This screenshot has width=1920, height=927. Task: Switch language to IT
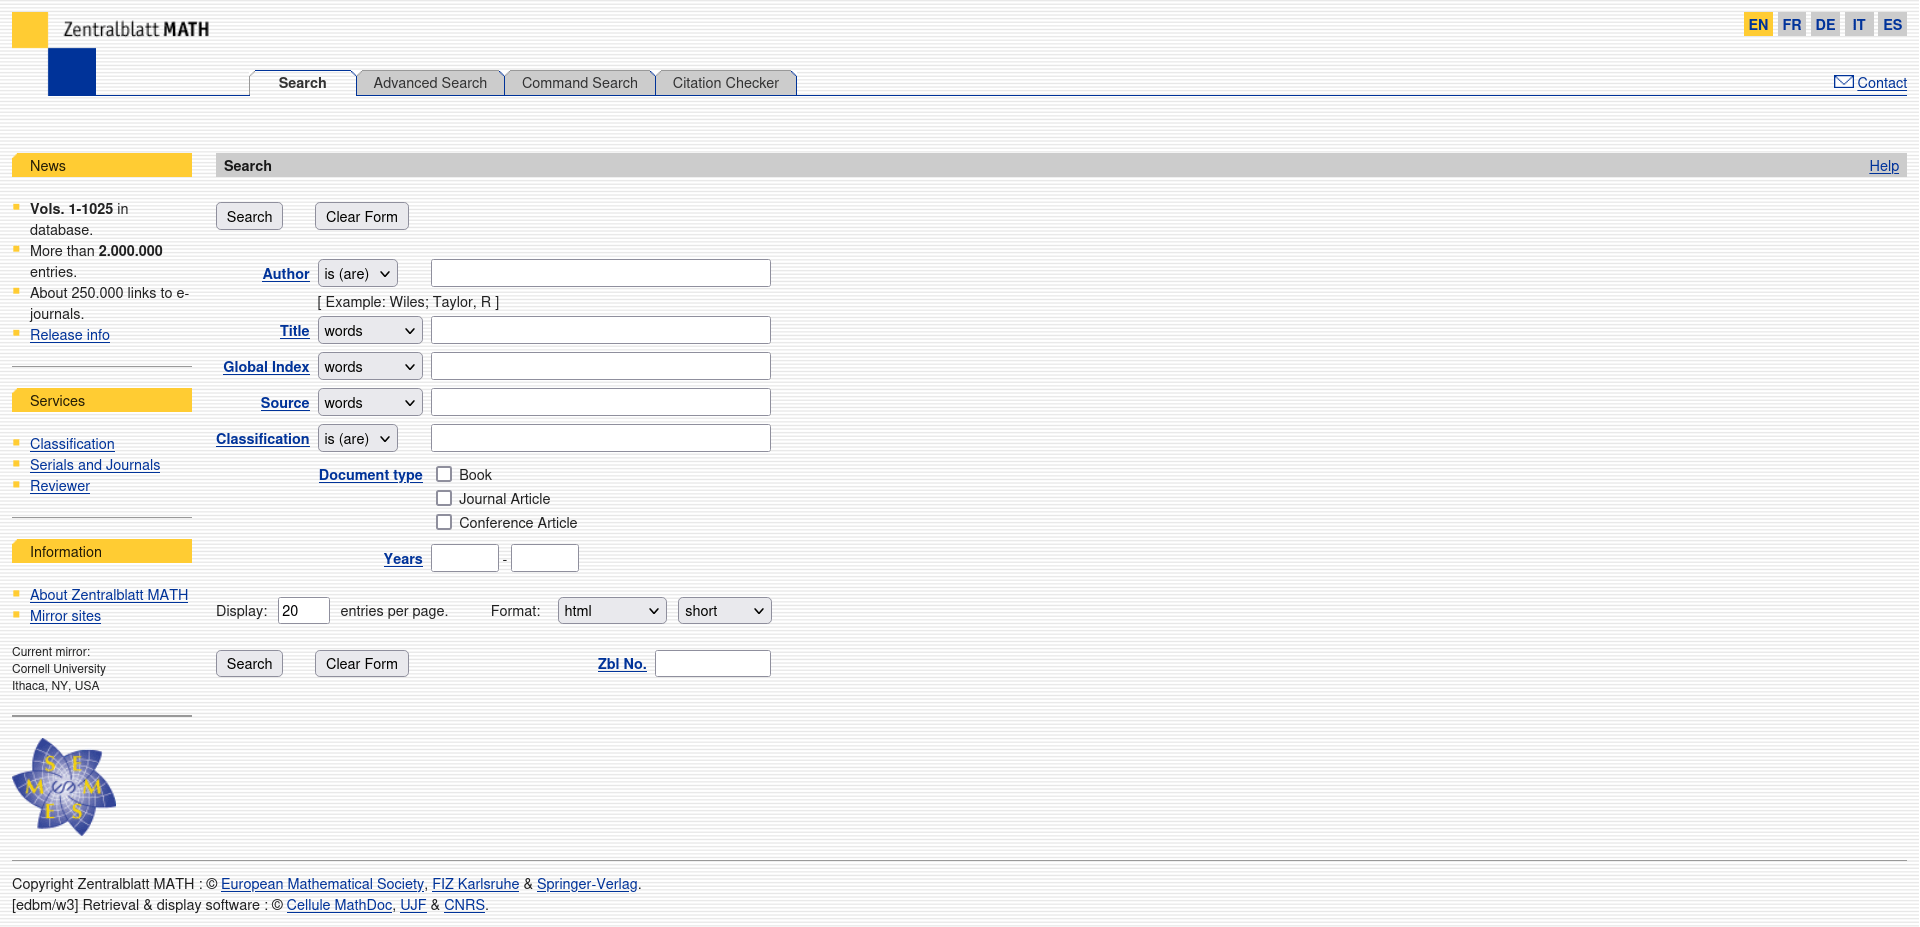coord(1859,25)
